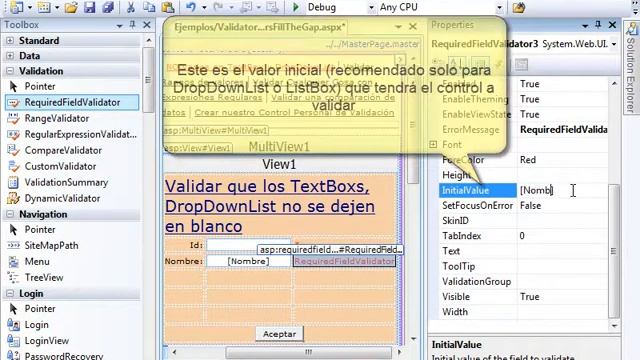The image size is (640, 360).
Task: Click the find in files icon at toolbar right
Action: 519,7
